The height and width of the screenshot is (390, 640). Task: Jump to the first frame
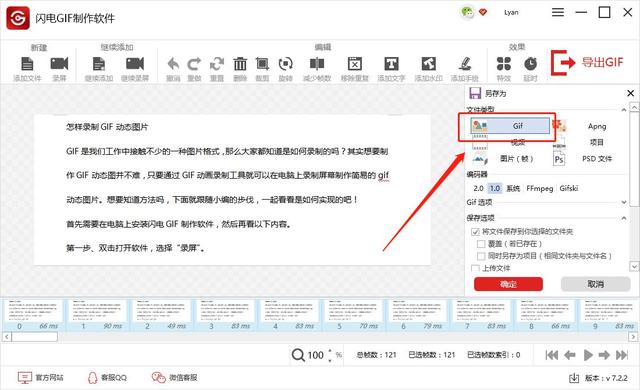(x=552, y=355)
